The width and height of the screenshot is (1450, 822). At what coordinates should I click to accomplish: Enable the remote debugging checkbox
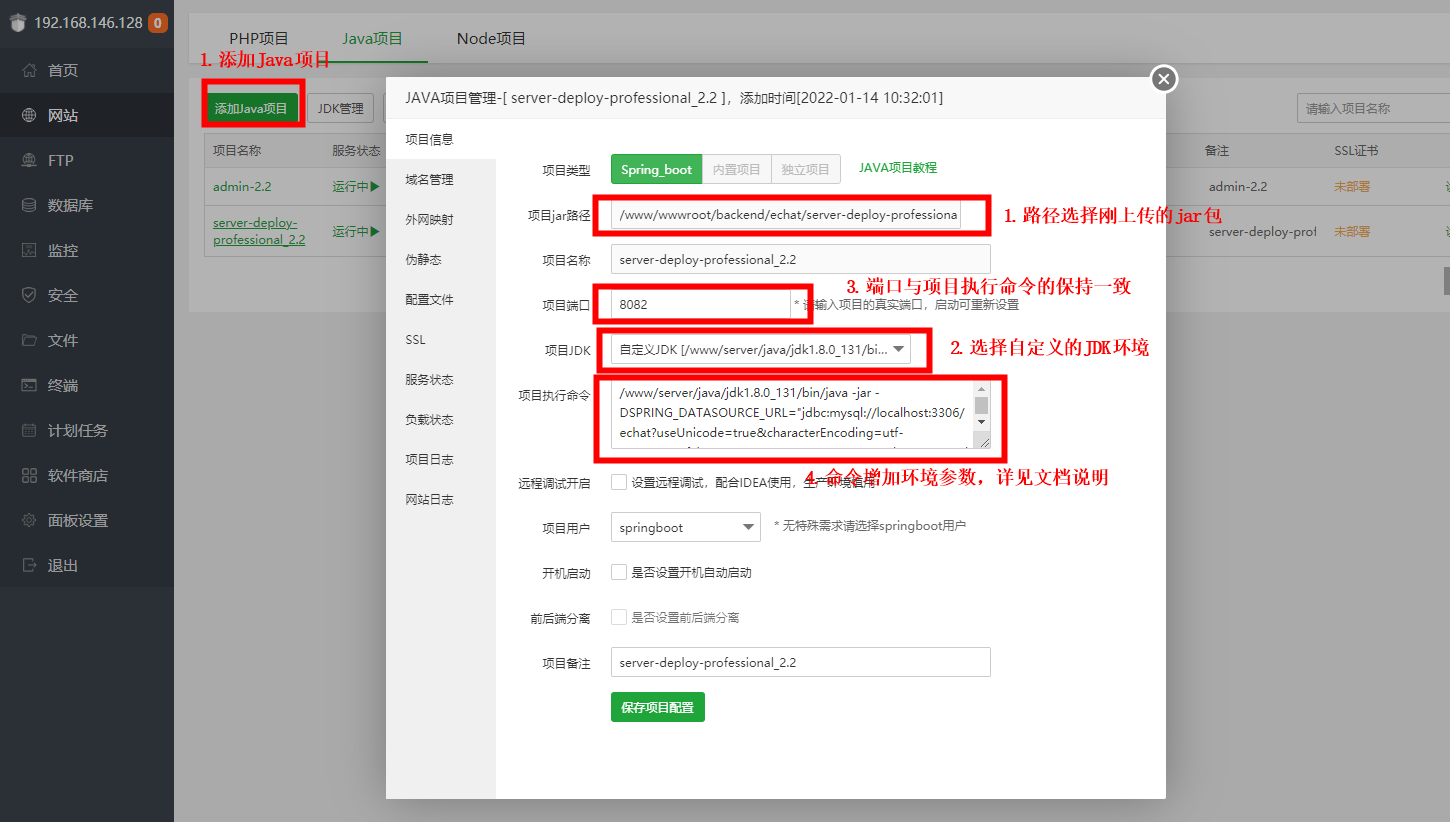(619, 482)
